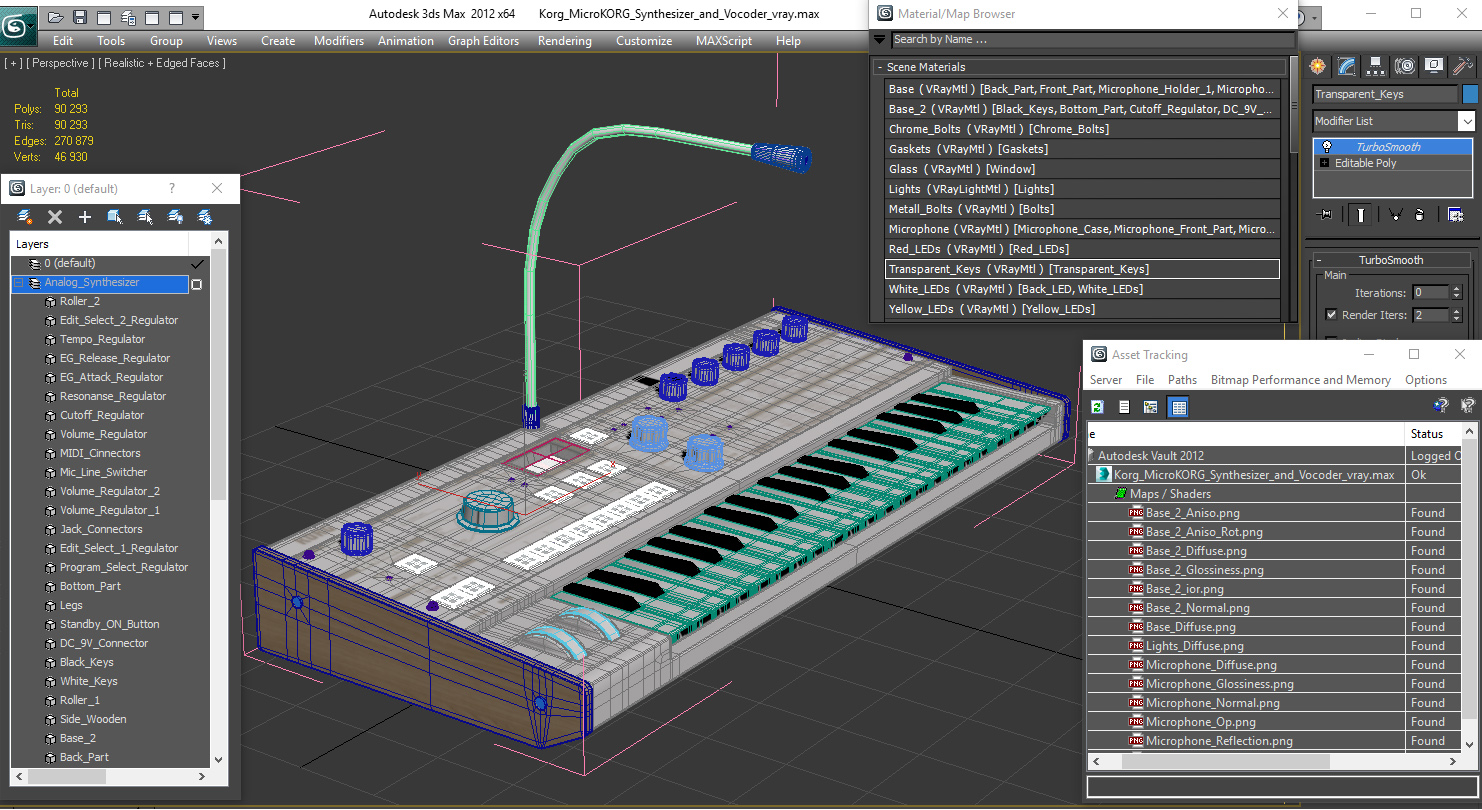Click the Transparent_Keys object name field
This screenshot has height=810, width=1482.
[1385, 94]
